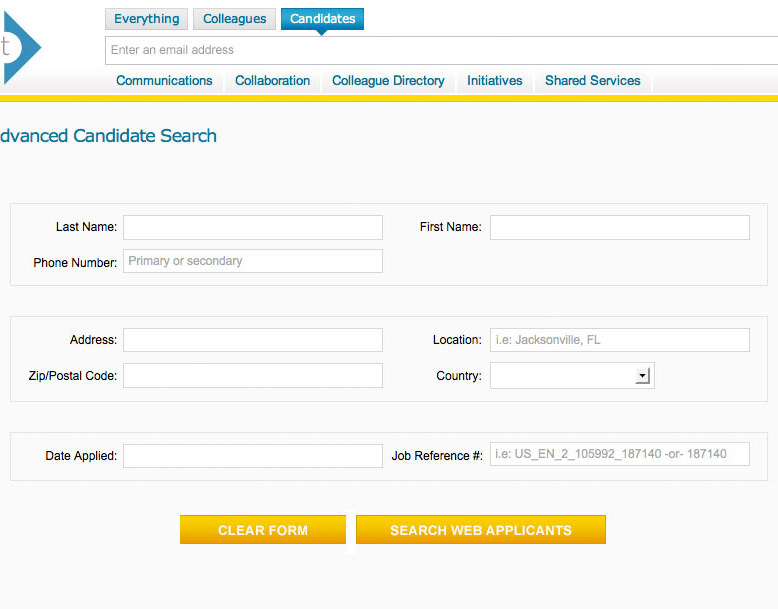Select the Candidates search tab
778x609 pixels.
[x=323, y=19]
